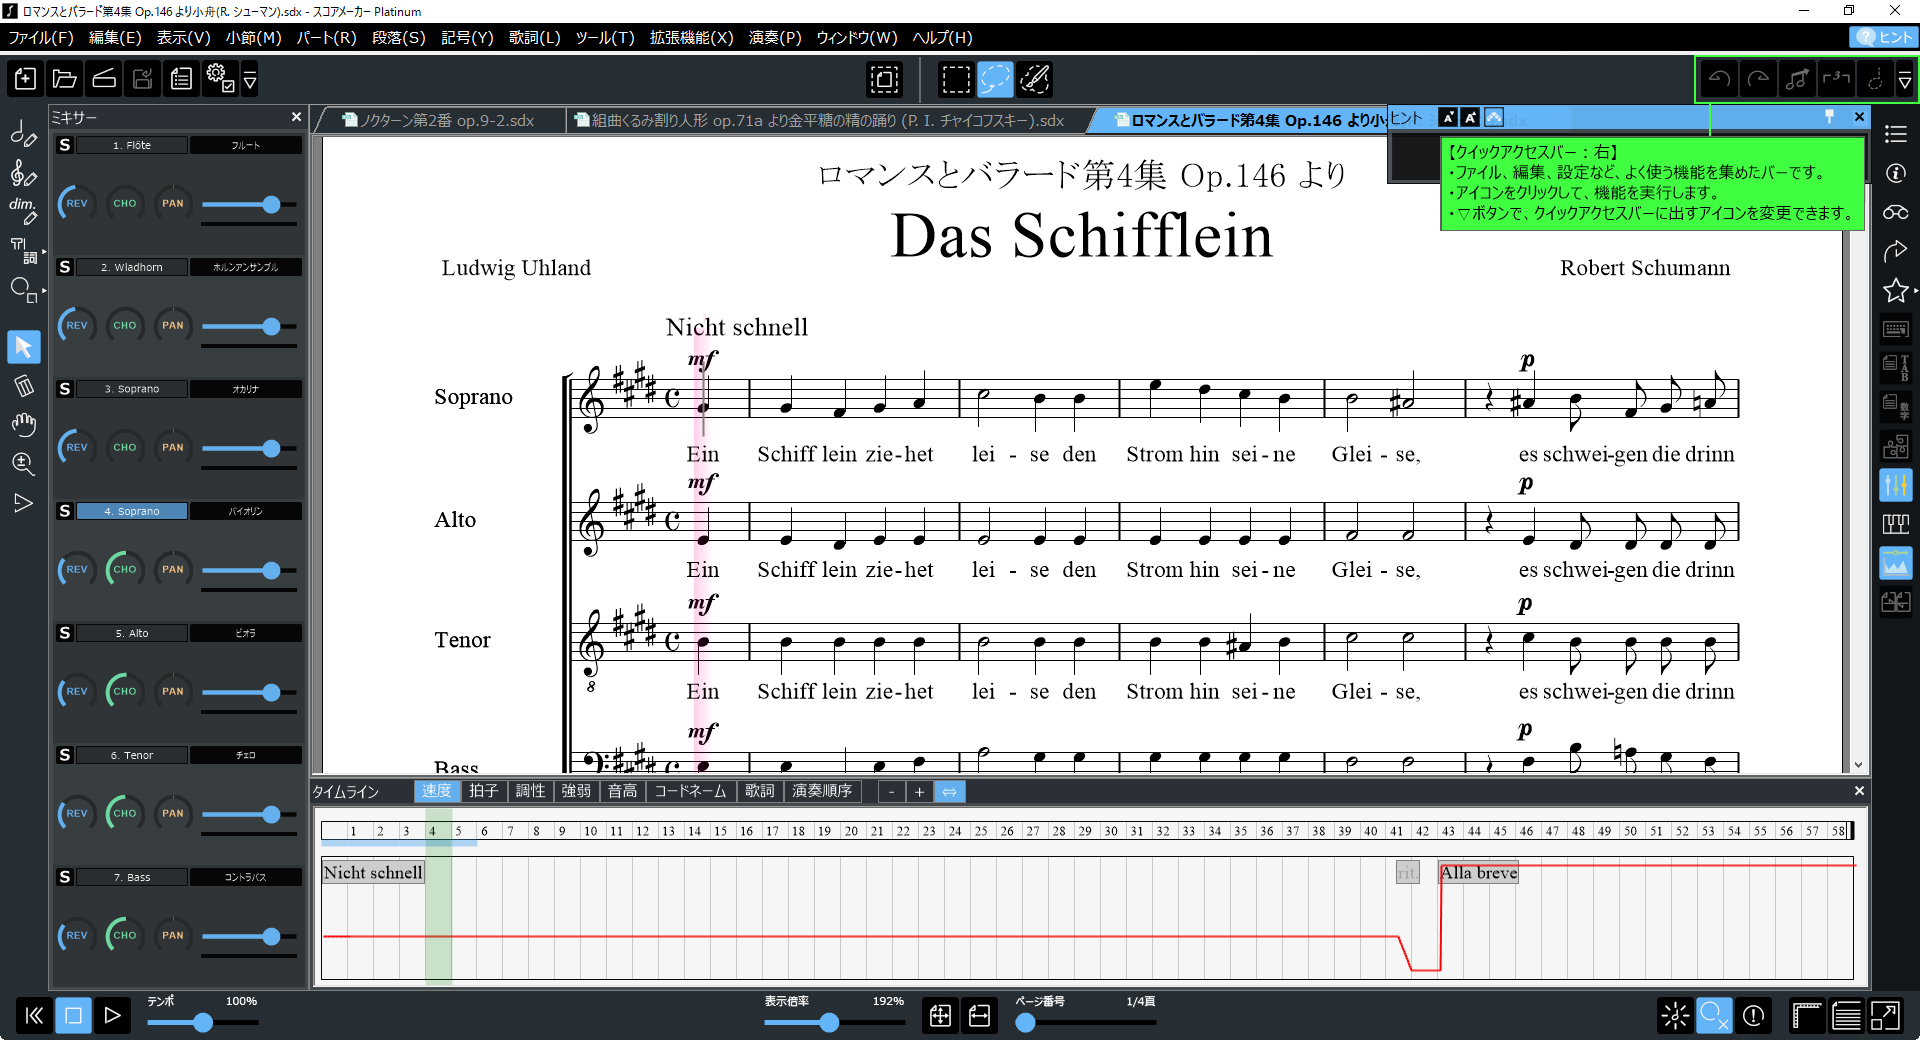The width and height of the screenshot is (1920, 1040).
Task: Toggle solo for 1. Flöte
Action: coord(65,145)
